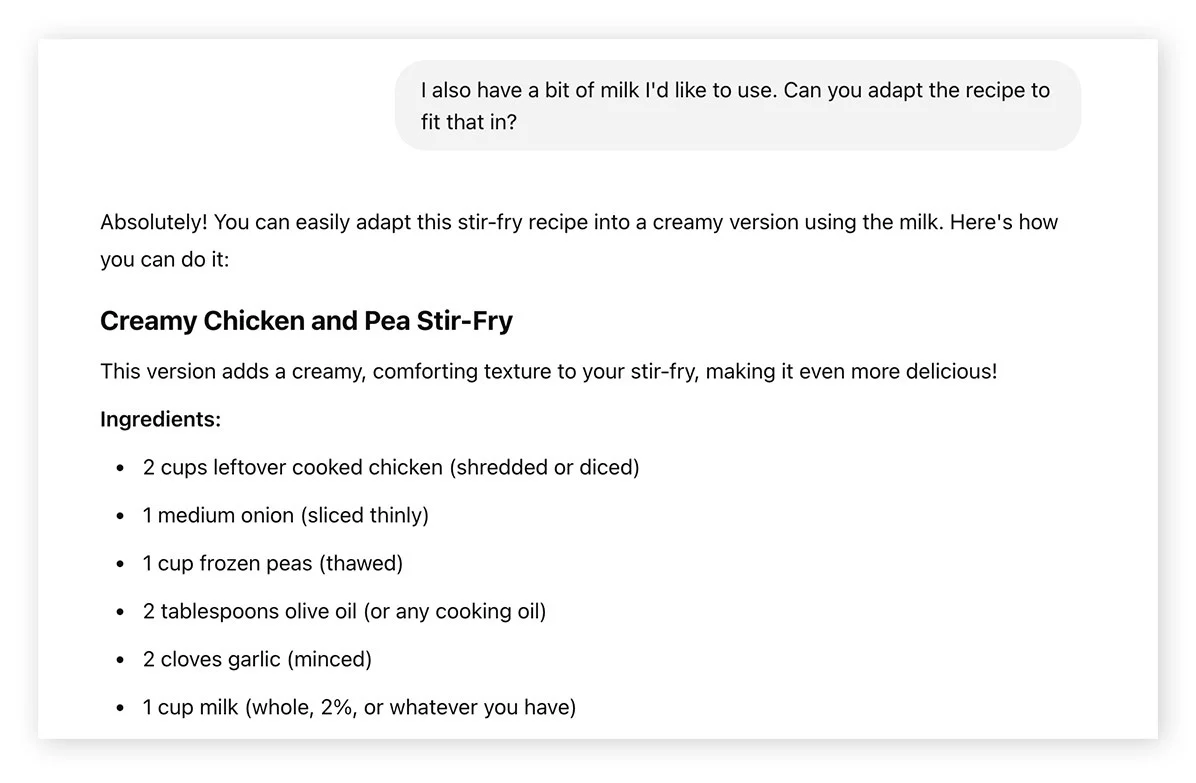The height and width of the screenshot is (783, 1196).
Task: Click the sentence starting "This version adds"
Action: (548, 372)
